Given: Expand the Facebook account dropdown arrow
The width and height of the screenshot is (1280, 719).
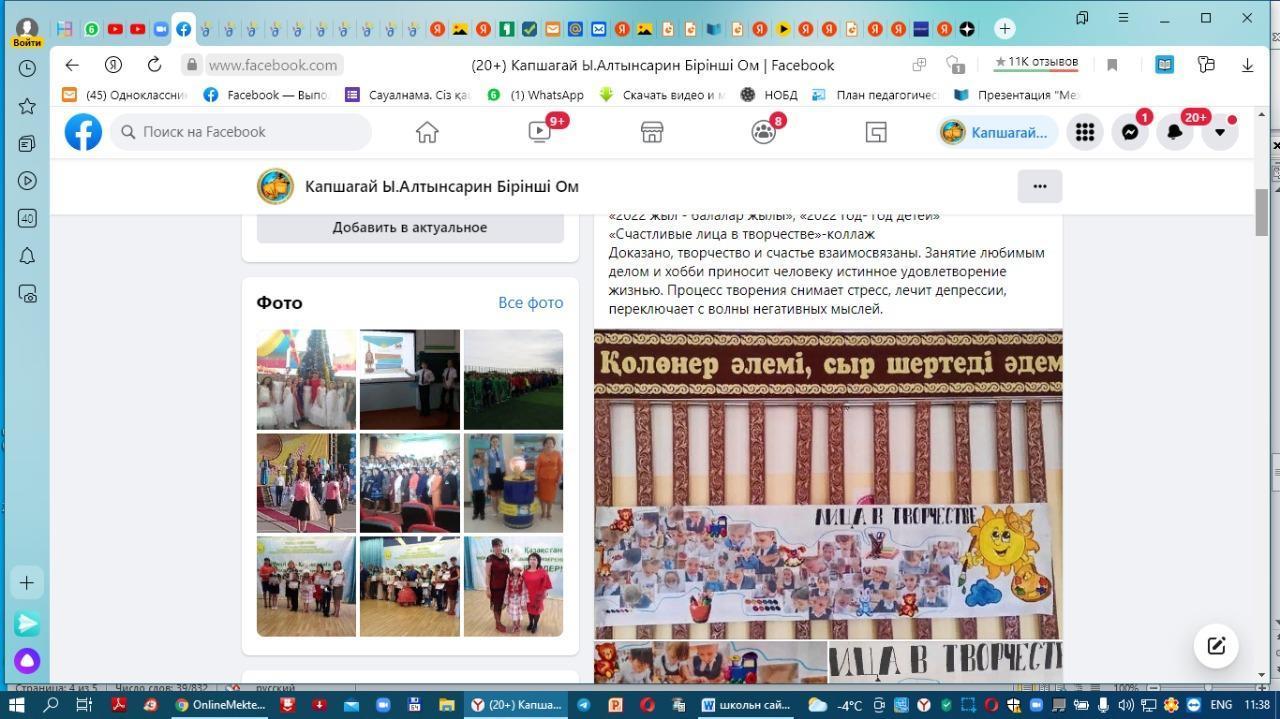Looking at the screenshot, I should coord(1220,132).
